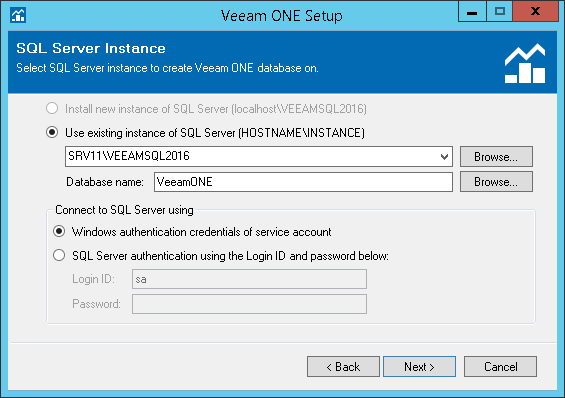Go Back to previous step

click(343, 367)
